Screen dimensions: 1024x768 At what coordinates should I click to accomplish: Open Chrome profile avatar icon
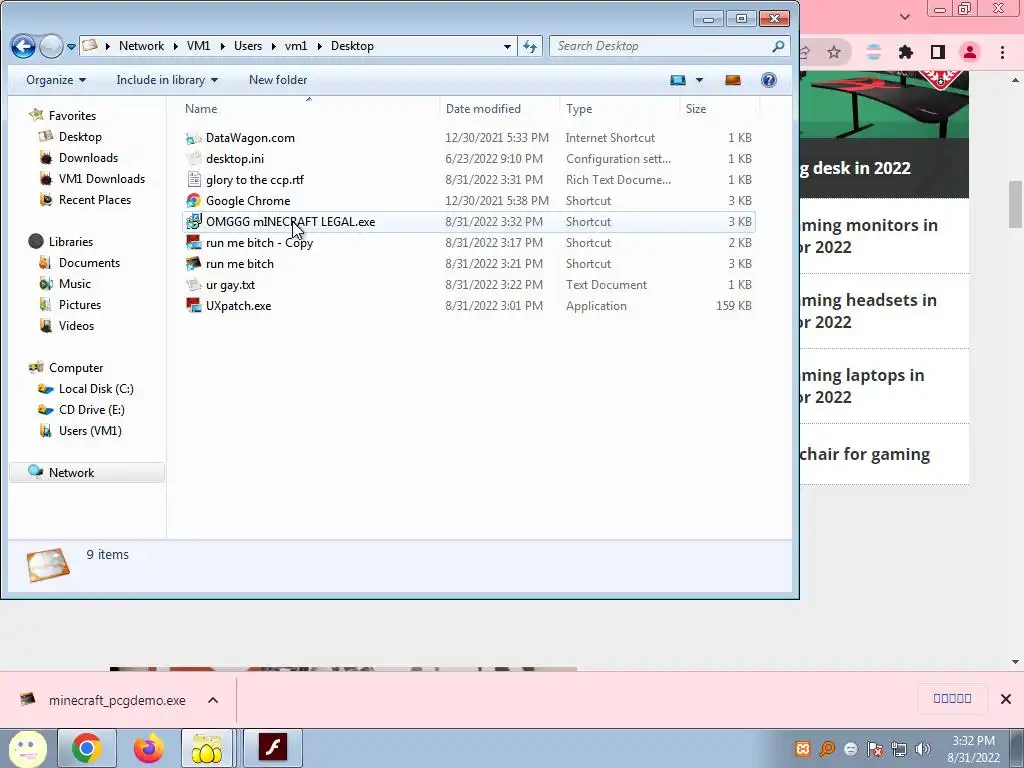click(970, 52)
